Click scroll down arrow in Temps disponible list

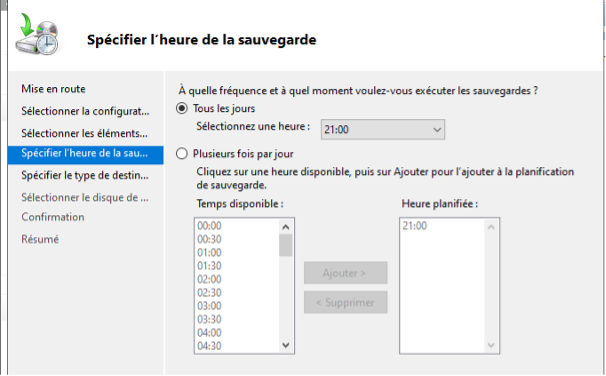pos(286,345)
